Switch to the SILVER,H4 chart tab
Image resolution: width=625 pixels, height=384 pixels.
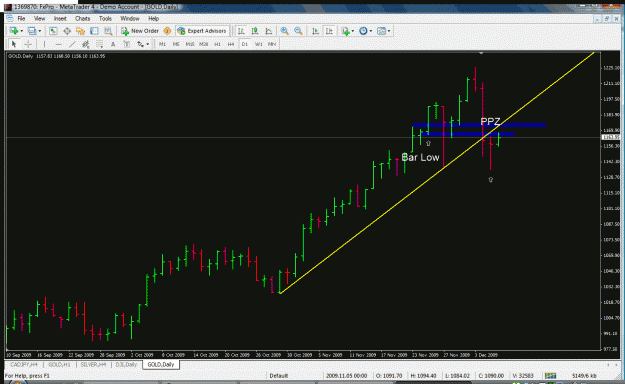click(x=93, y=364)
